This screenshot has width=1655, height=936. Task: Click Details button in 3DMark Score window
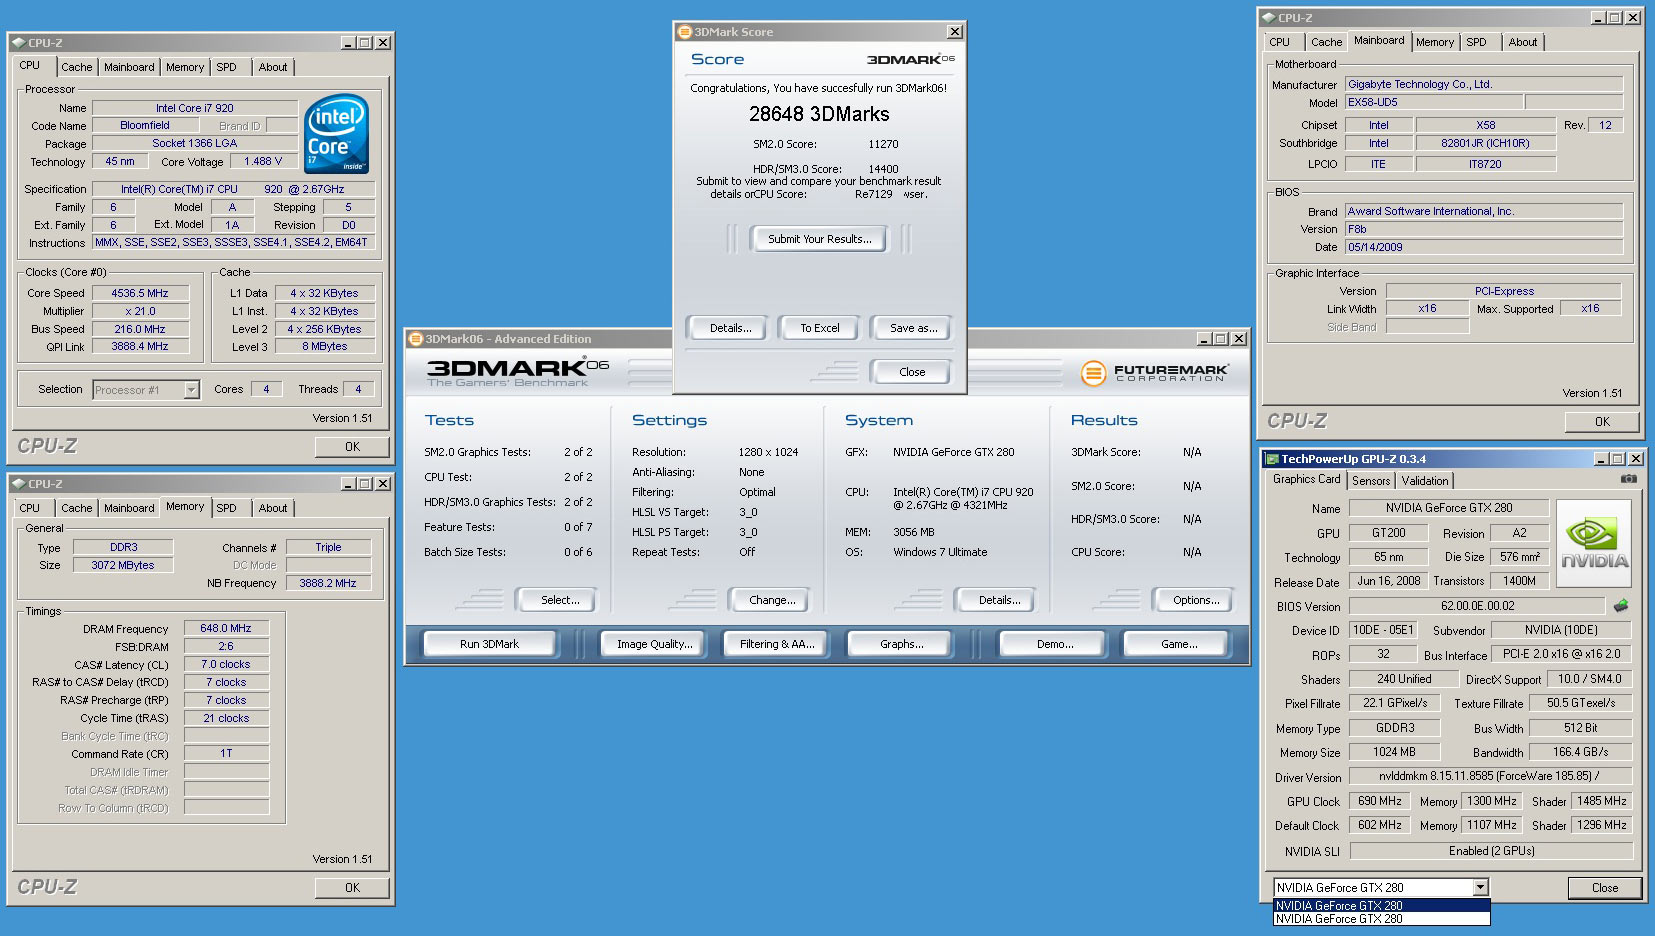pyautogui.click(x=730, y=328)
